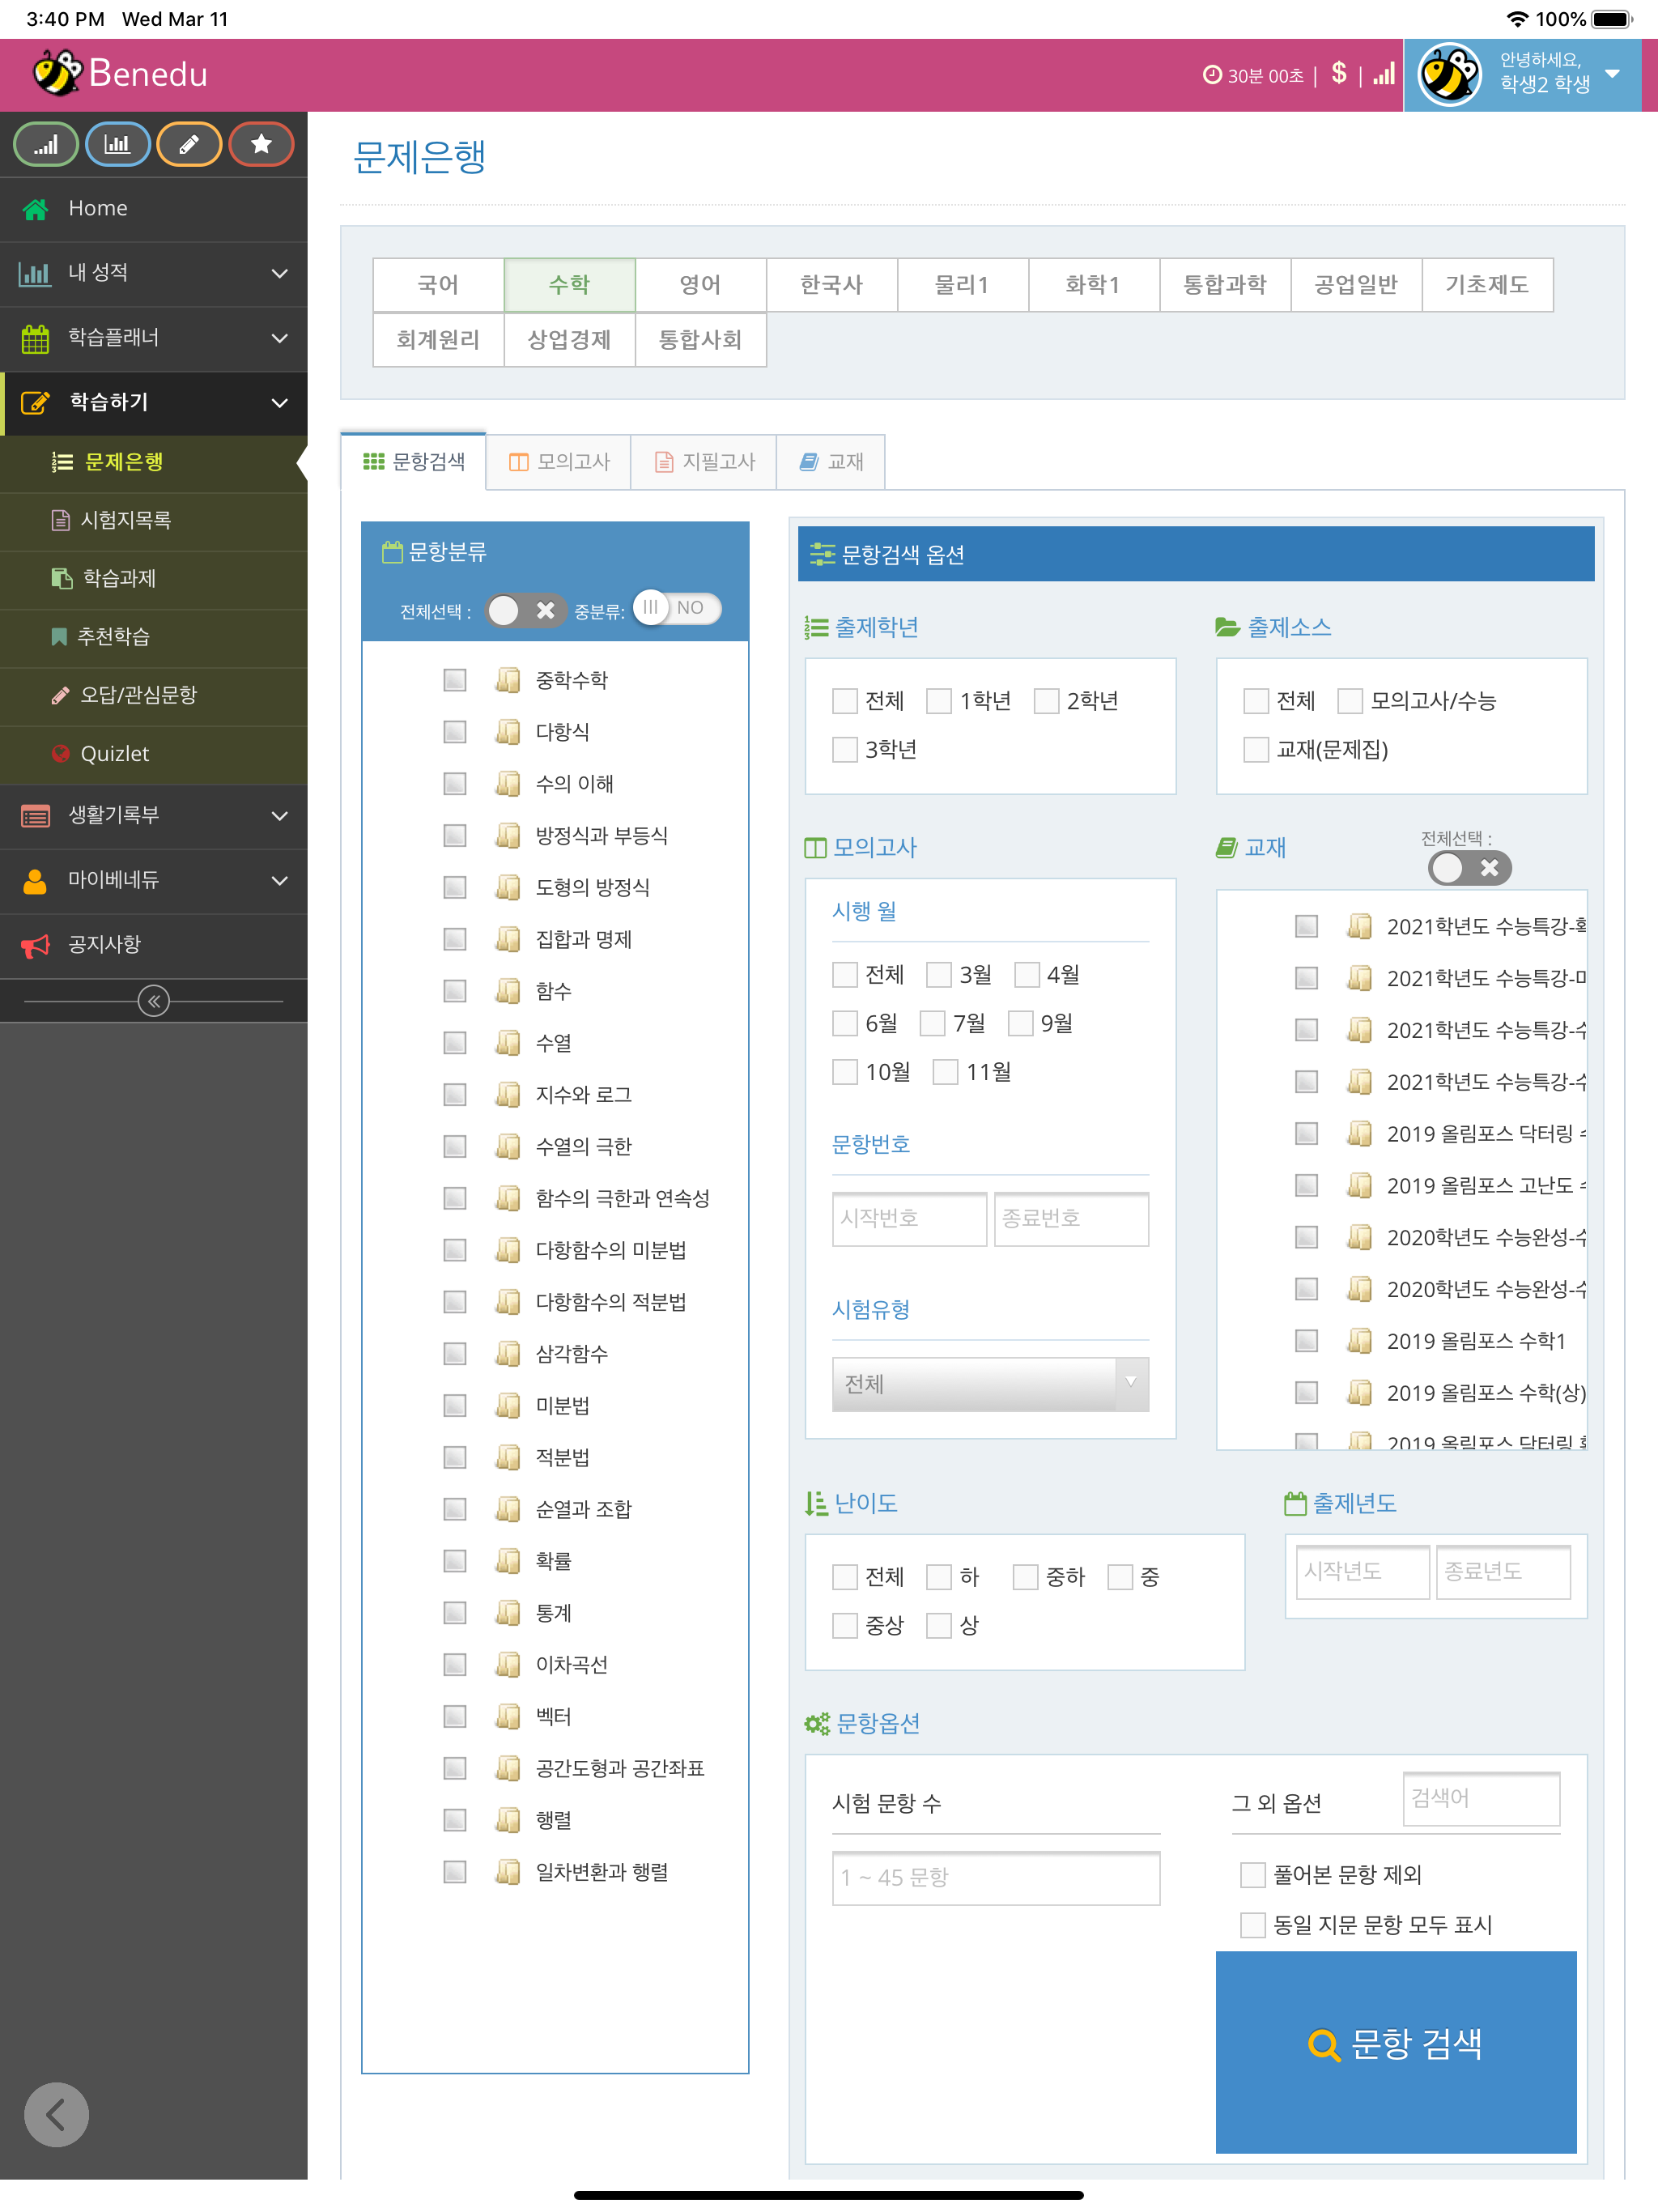Screen dimensions: 1658x2212
Task: Check the 교재(문제집) checkbox
Action: point(1256,750)
